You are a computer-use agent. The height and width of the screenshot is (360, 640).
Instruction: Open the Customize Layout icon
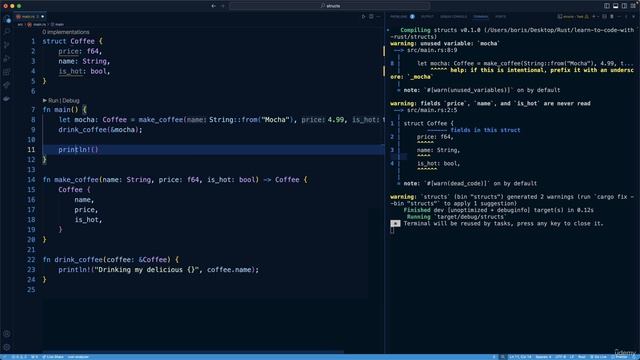pos(633,6)
